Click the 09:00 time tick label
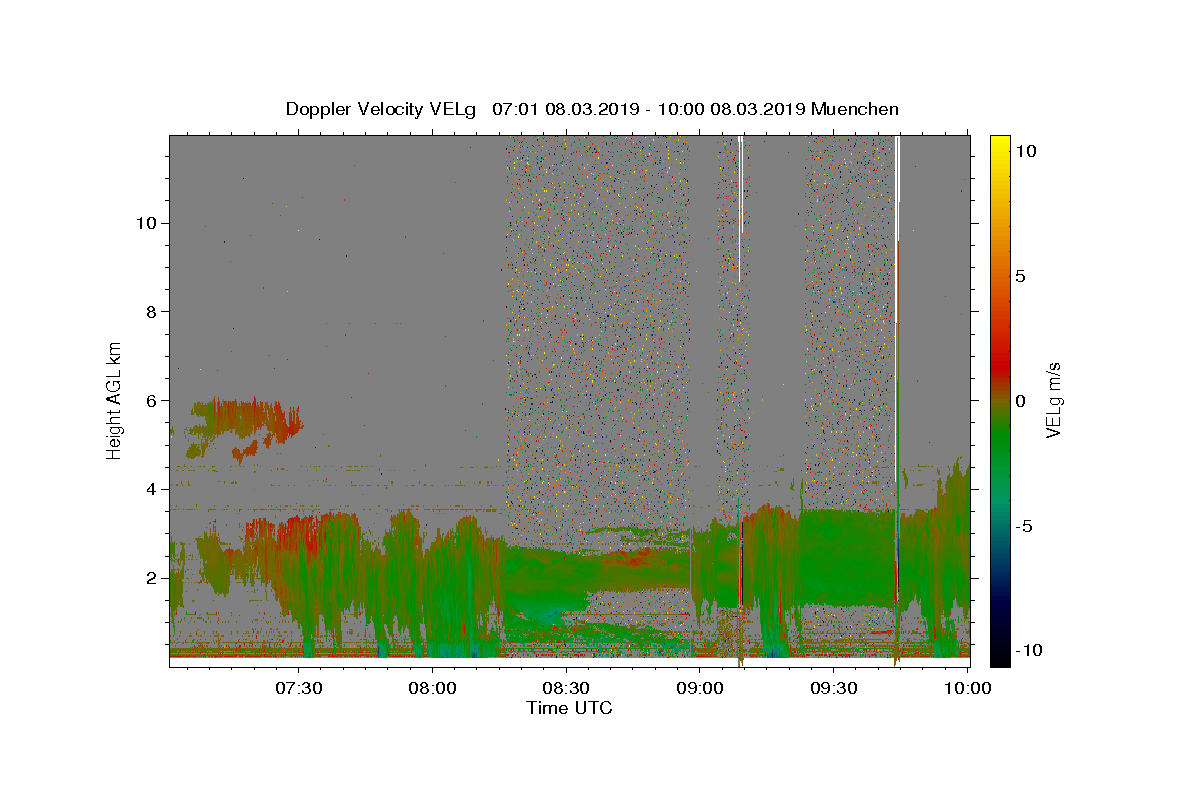This screenshot has height=800, width=1200. point(701,688)
